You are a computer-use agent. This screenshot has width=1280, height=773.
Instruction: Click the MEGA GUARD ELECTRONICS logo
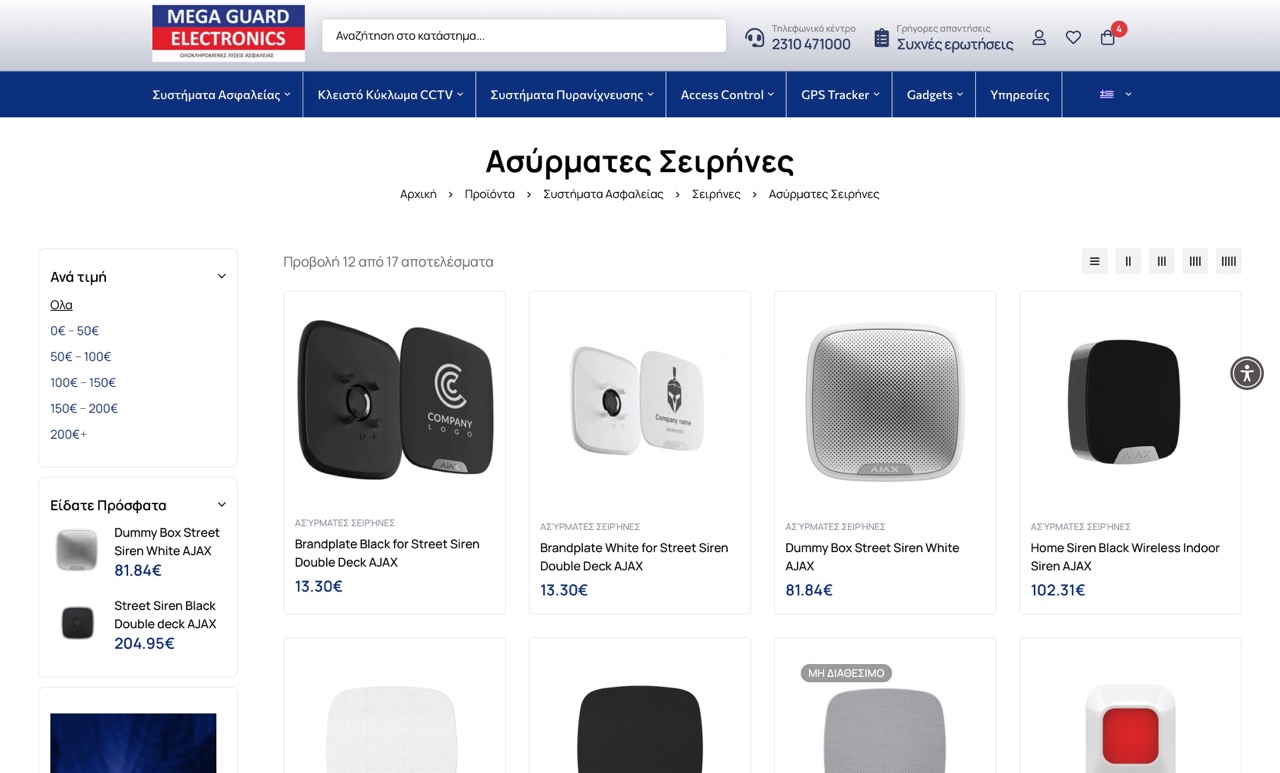tap(228, 33)
